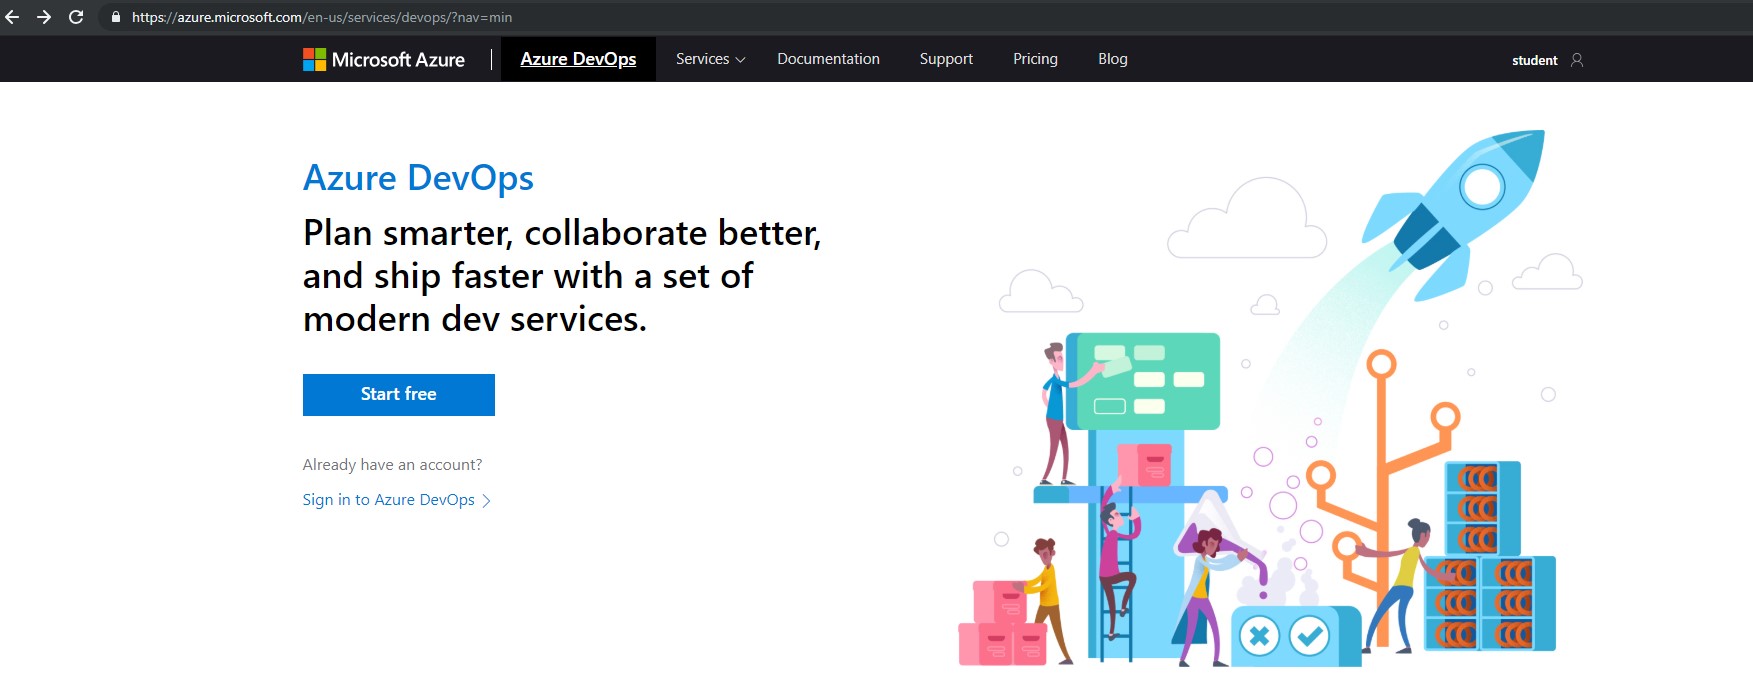Screen dimensions: 1753x684
Task: Go back using the browser back arrow
Action: 12,17
